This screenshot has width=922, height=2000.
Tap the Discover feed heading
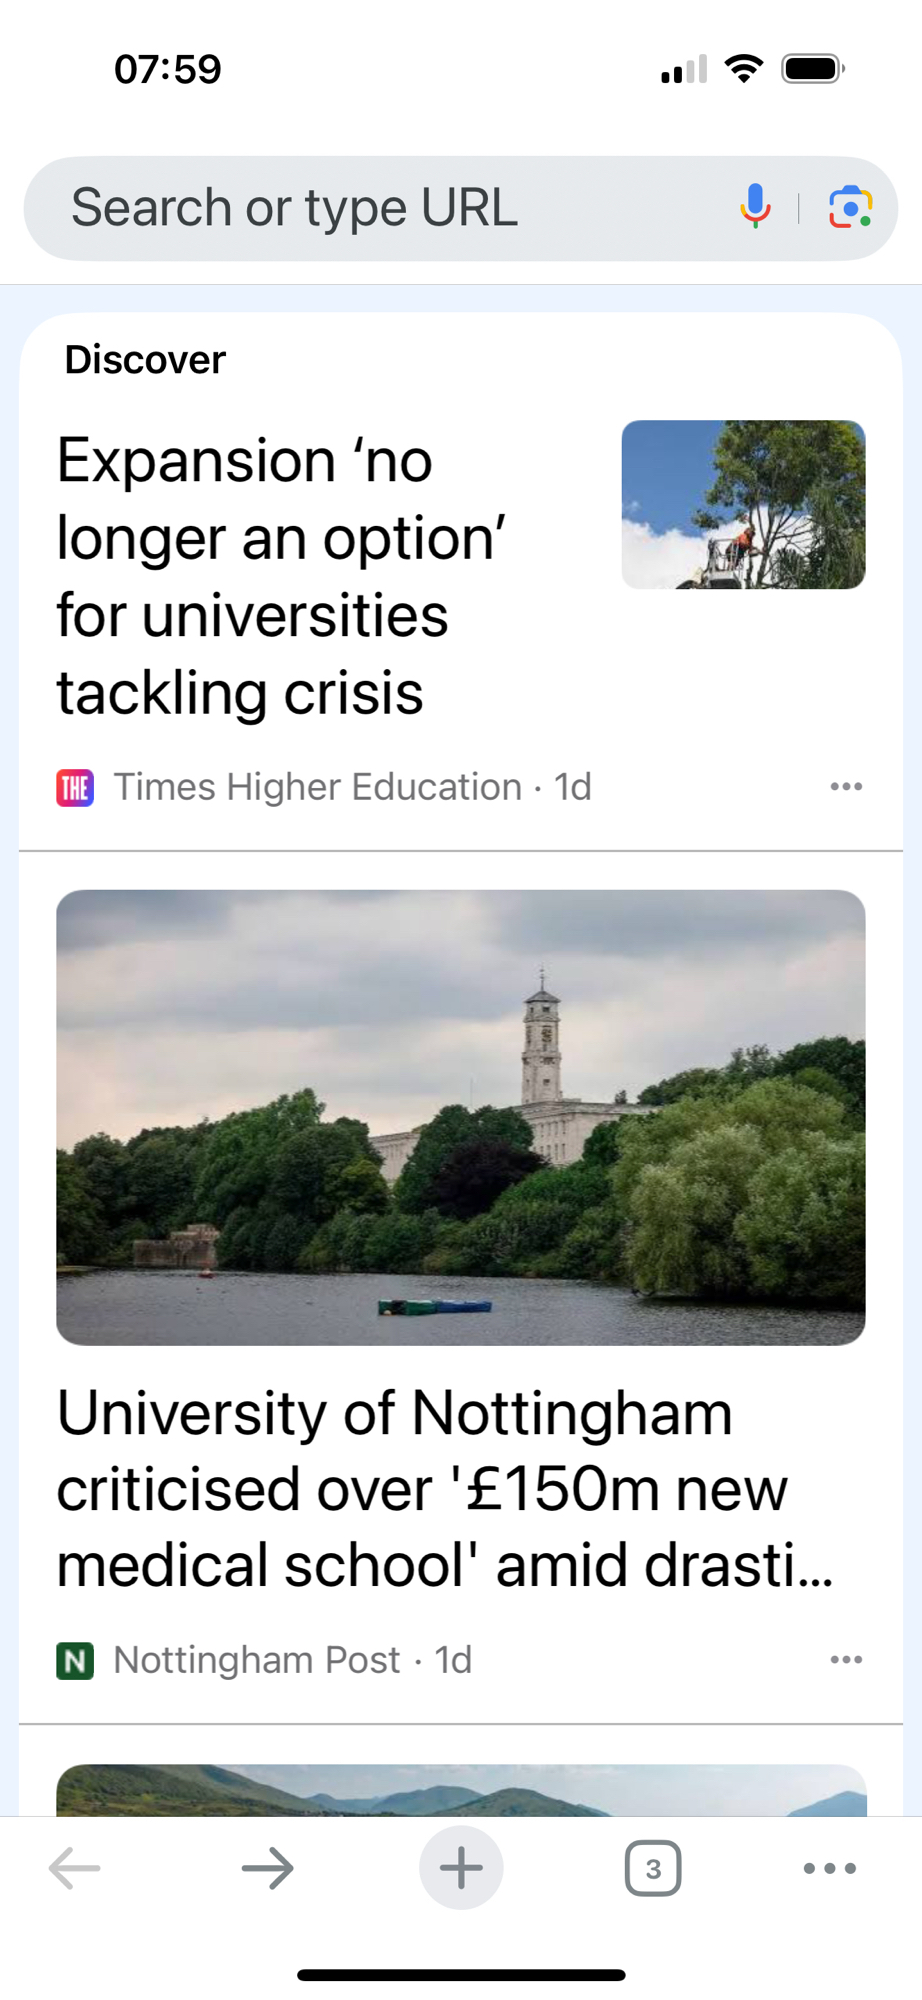coord(146,360)
